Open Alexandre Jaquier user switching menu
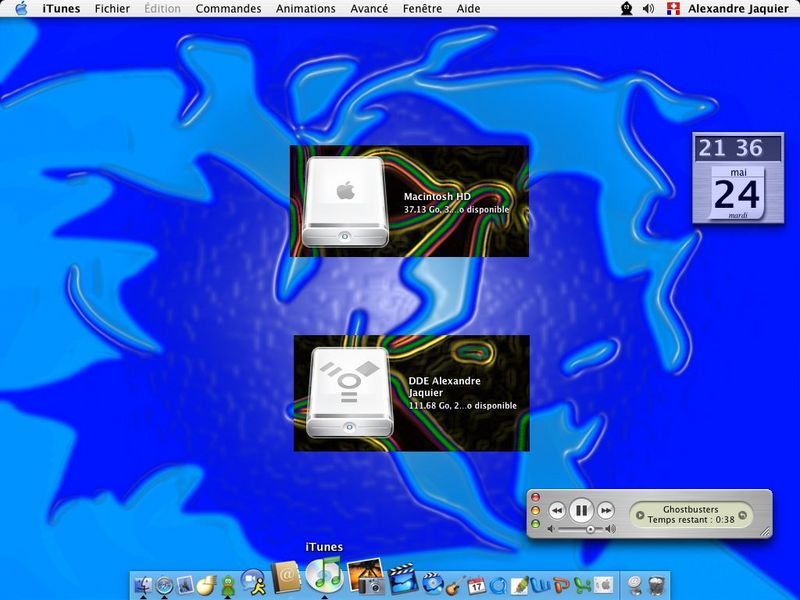The image size is (800, 600). click(738, 9)
